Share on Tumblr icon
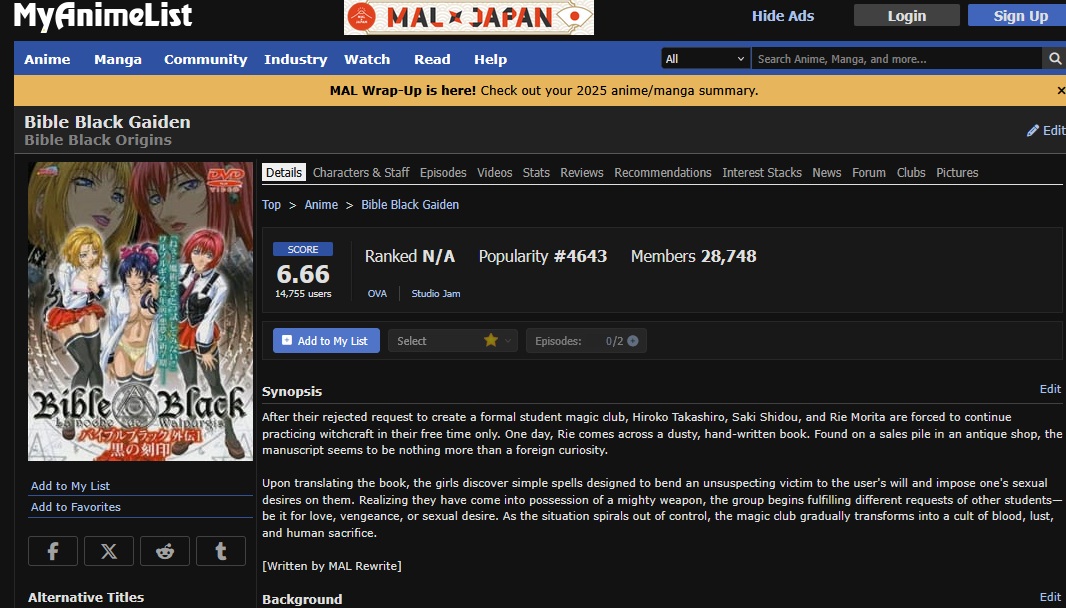 (221, 551)
